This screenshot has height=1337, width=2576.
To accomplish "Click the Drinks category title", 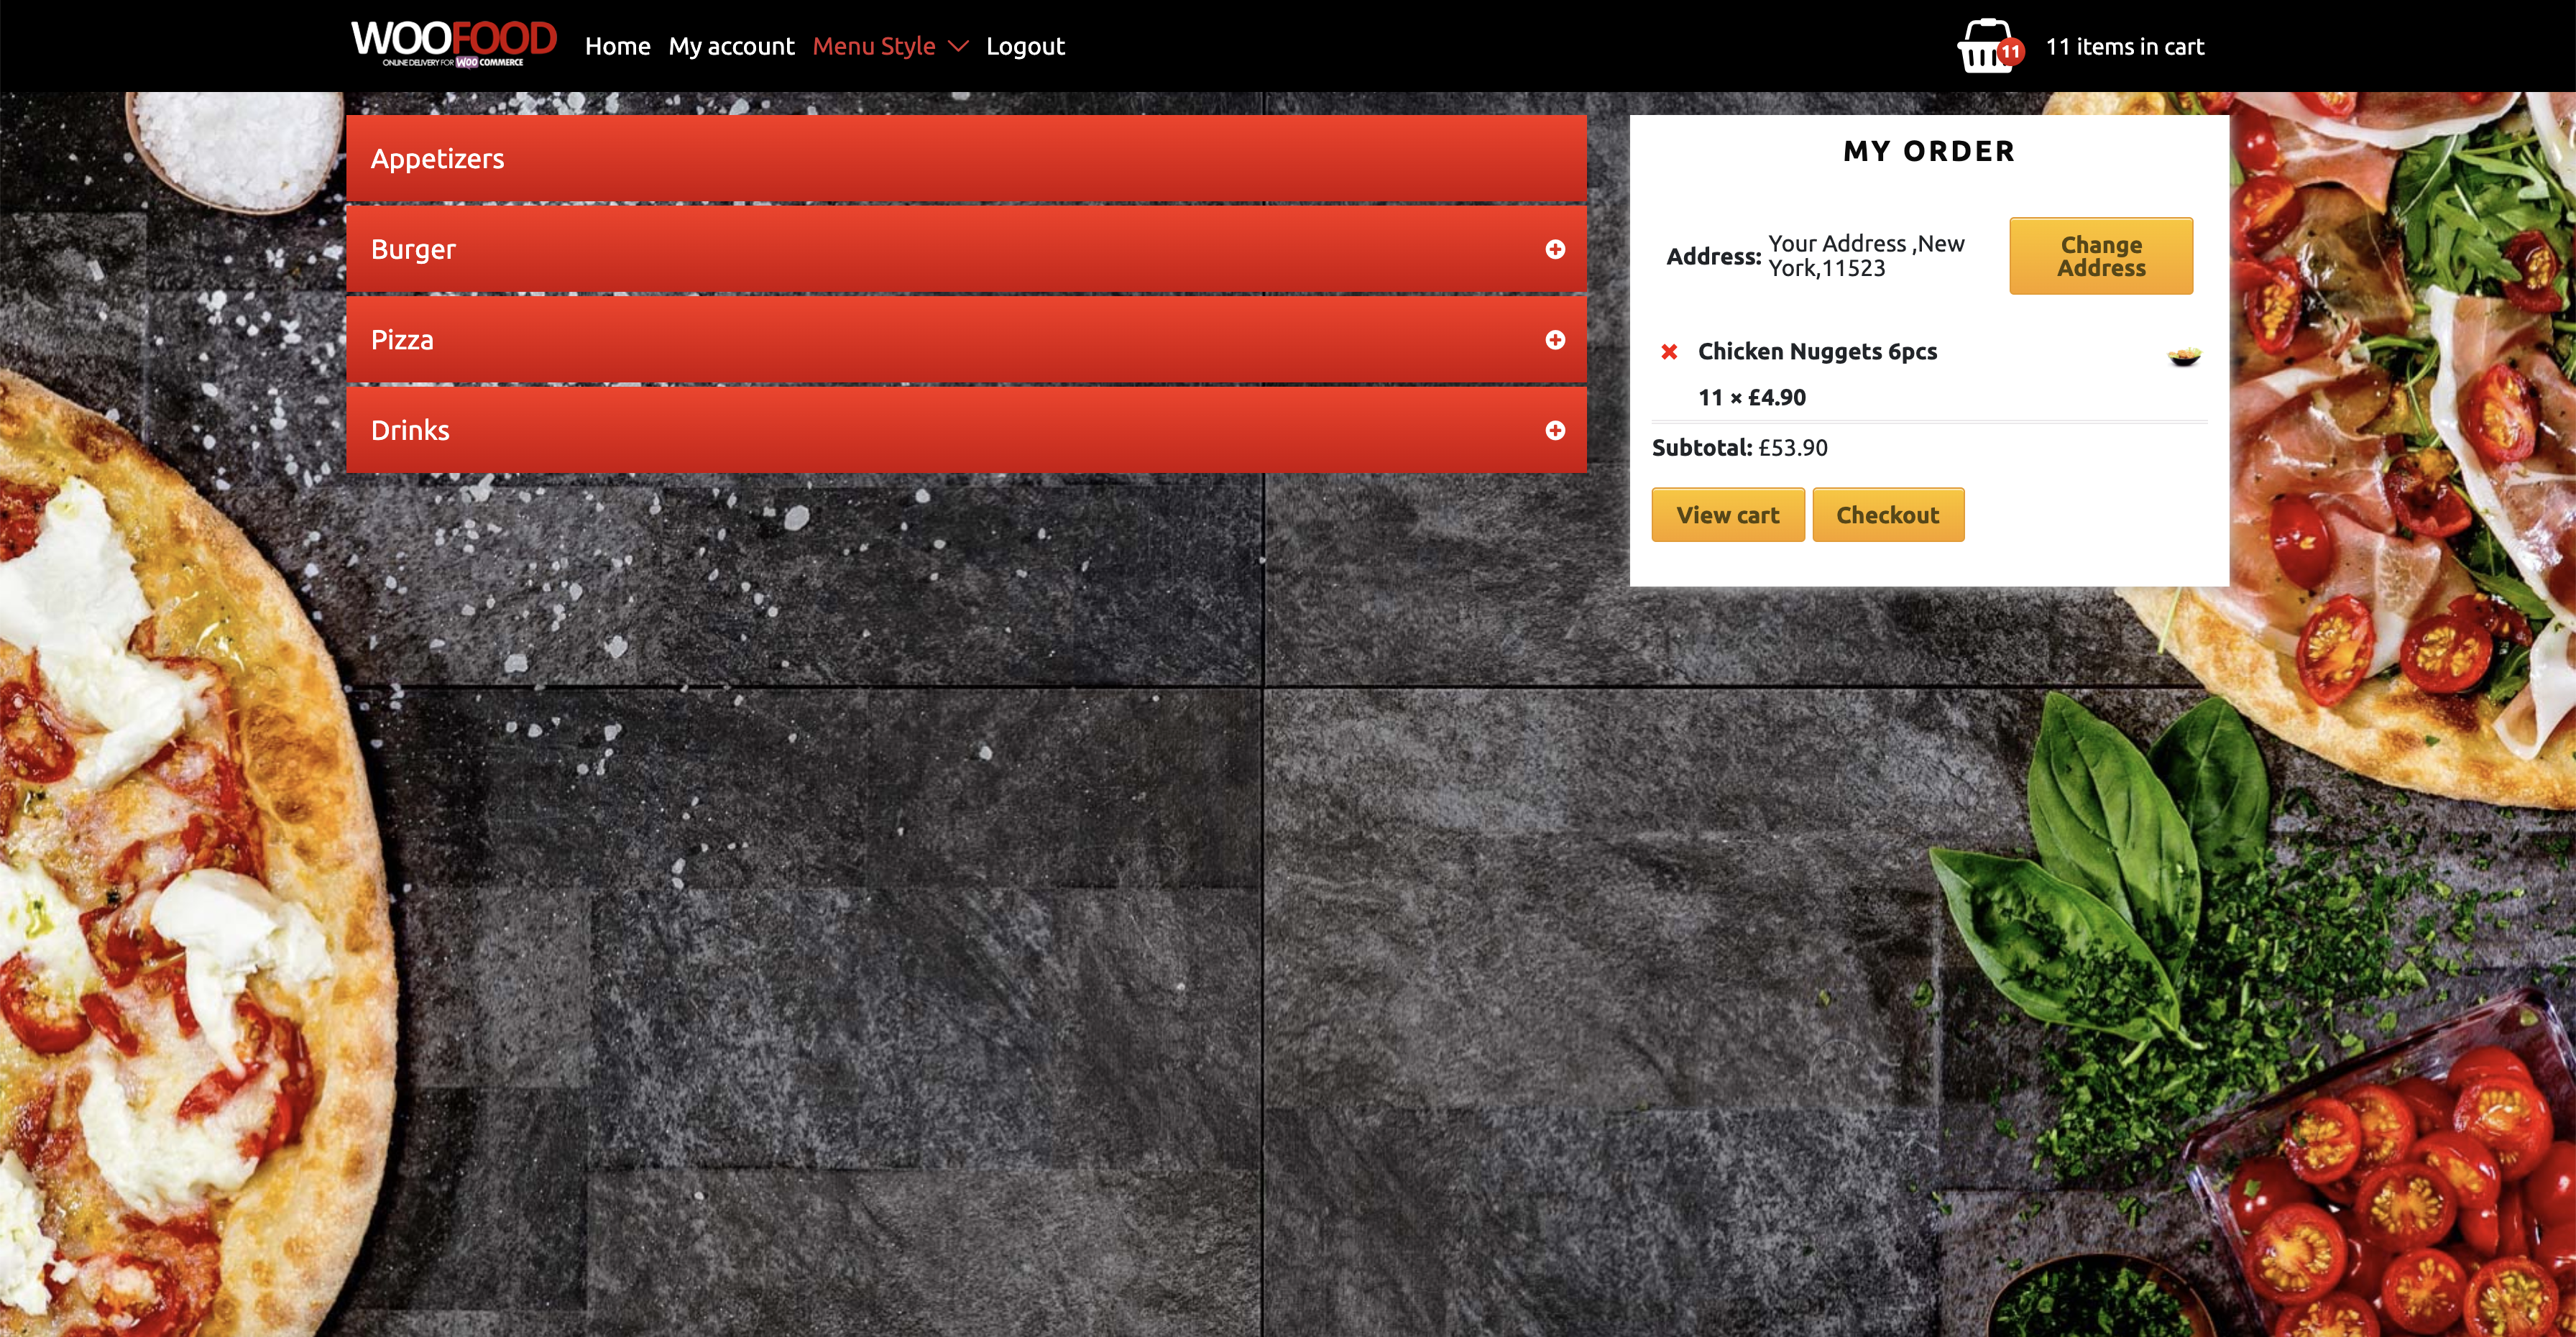I will (x=410, y=430).
